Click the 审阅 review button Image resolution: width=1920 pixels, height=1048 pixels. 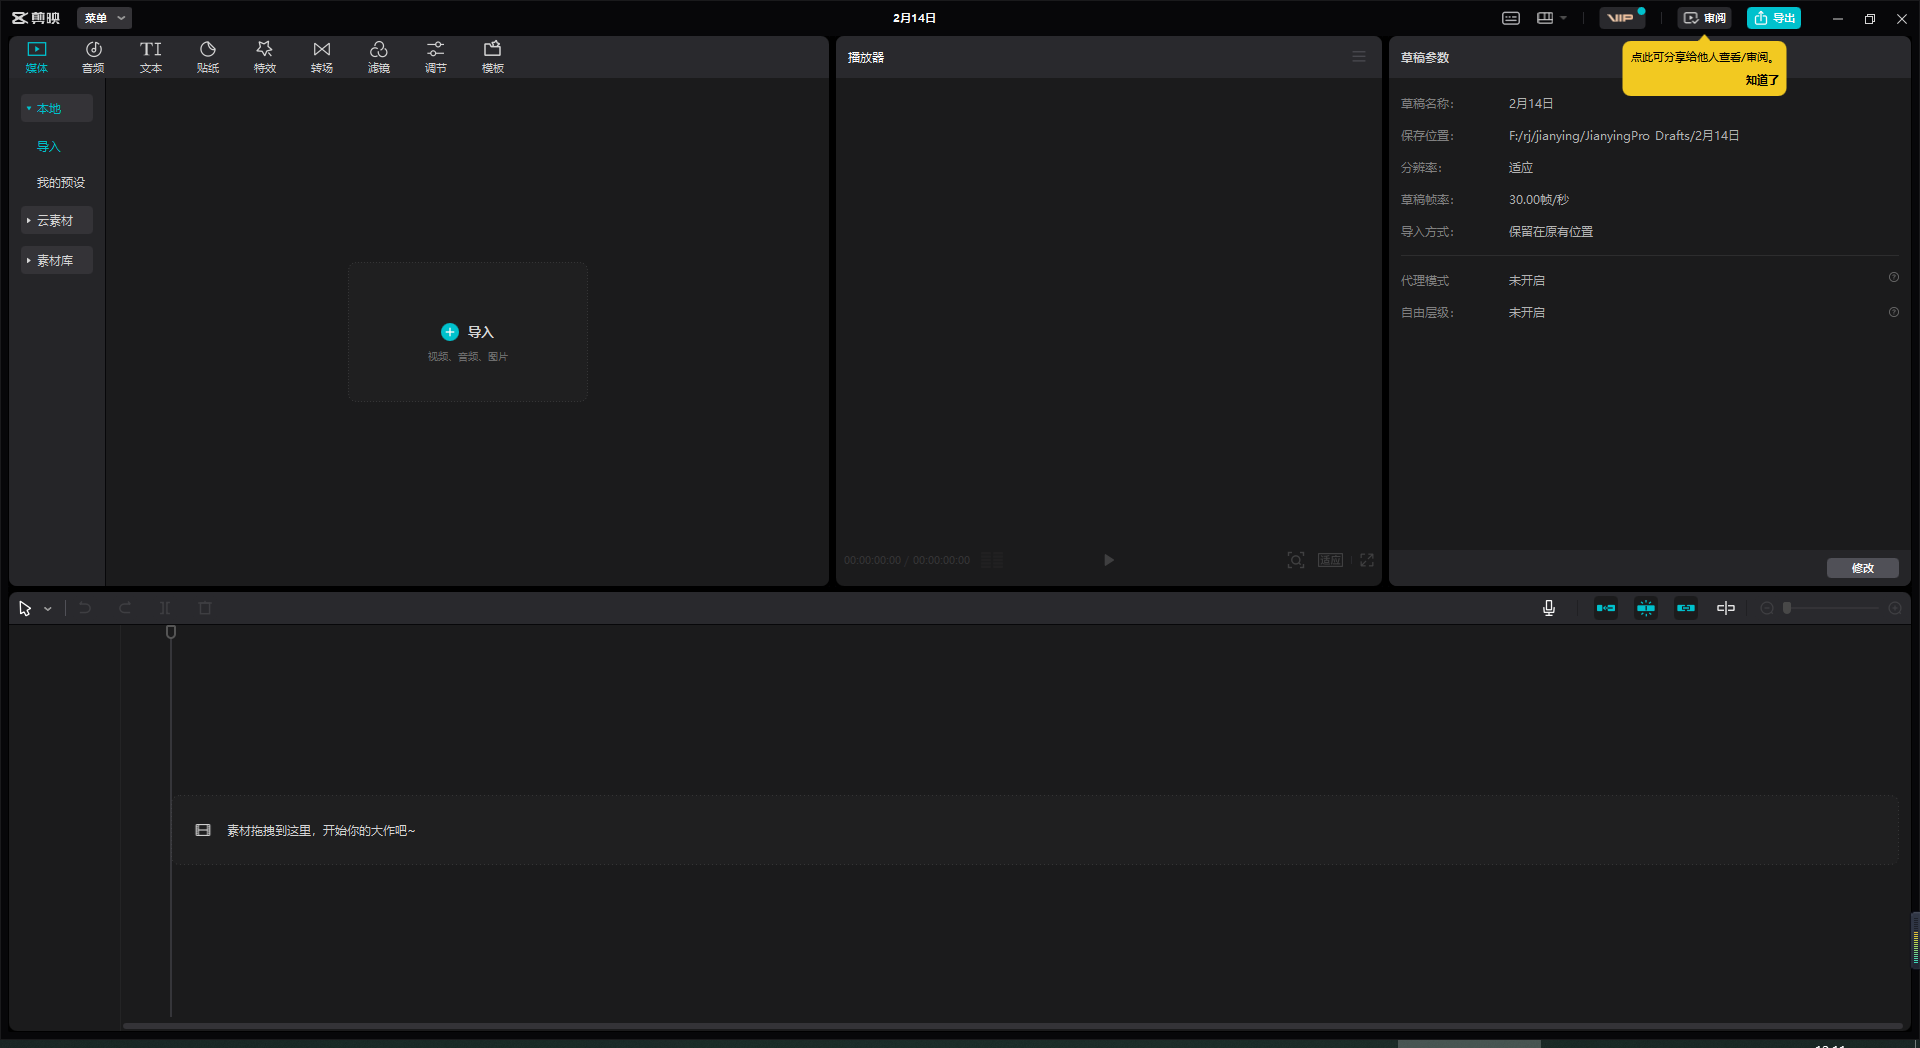1705,18
